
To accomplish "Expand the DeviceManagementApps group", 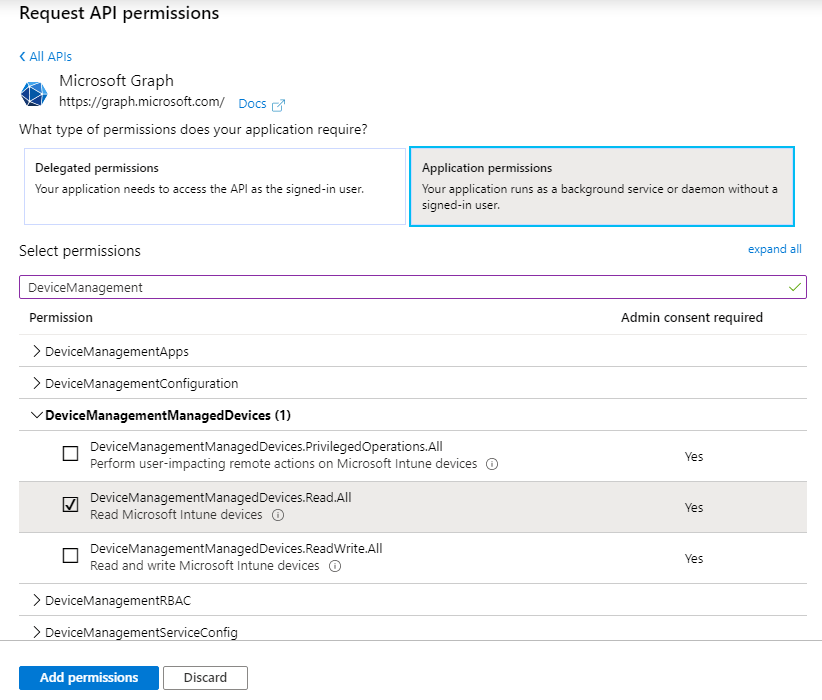I will tap(37, 351).
